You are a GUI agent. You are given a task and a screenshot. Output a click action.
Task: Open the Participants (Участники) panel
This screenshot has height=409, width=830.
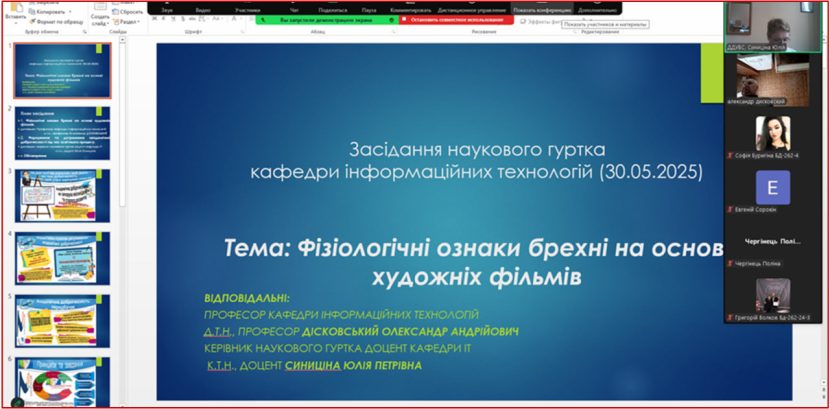(x=247, y=9)
